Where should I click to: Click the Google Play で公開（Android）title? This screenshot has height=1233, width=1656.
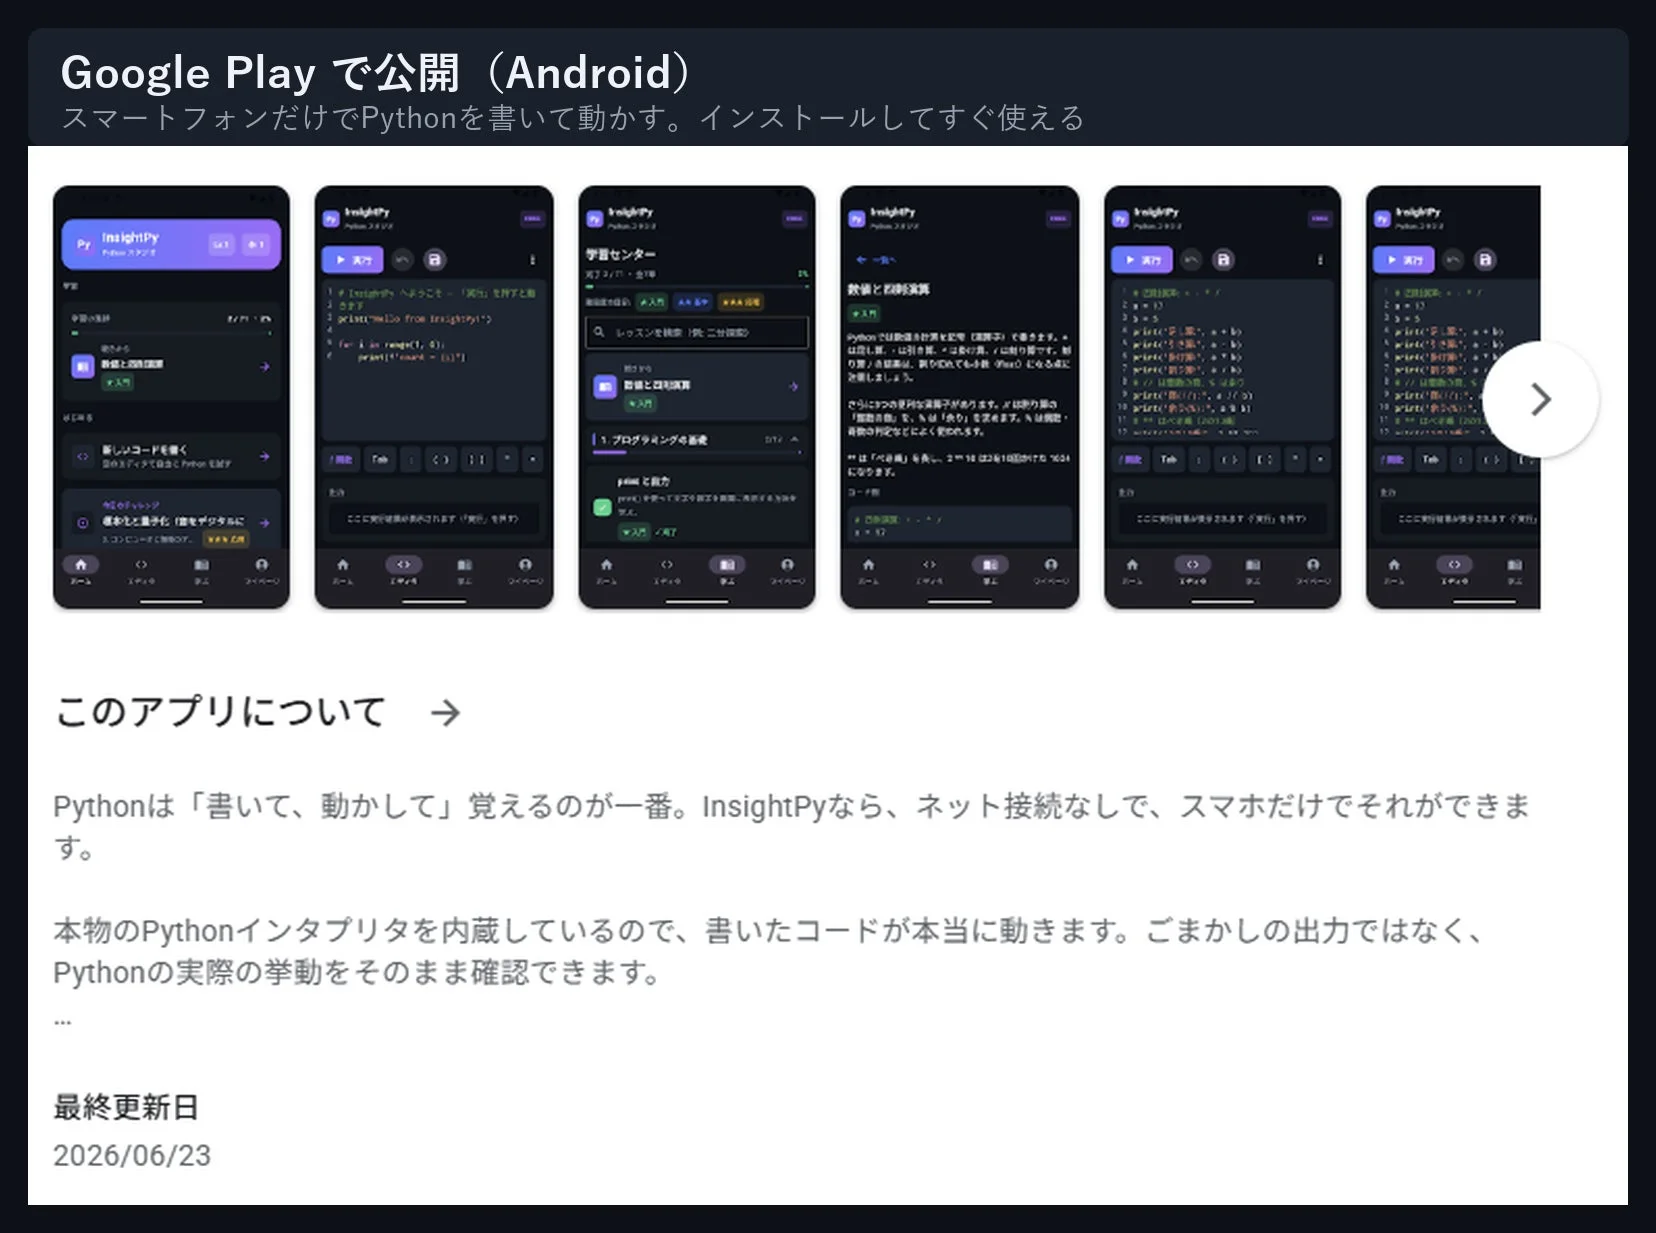[x=375, y=72]
